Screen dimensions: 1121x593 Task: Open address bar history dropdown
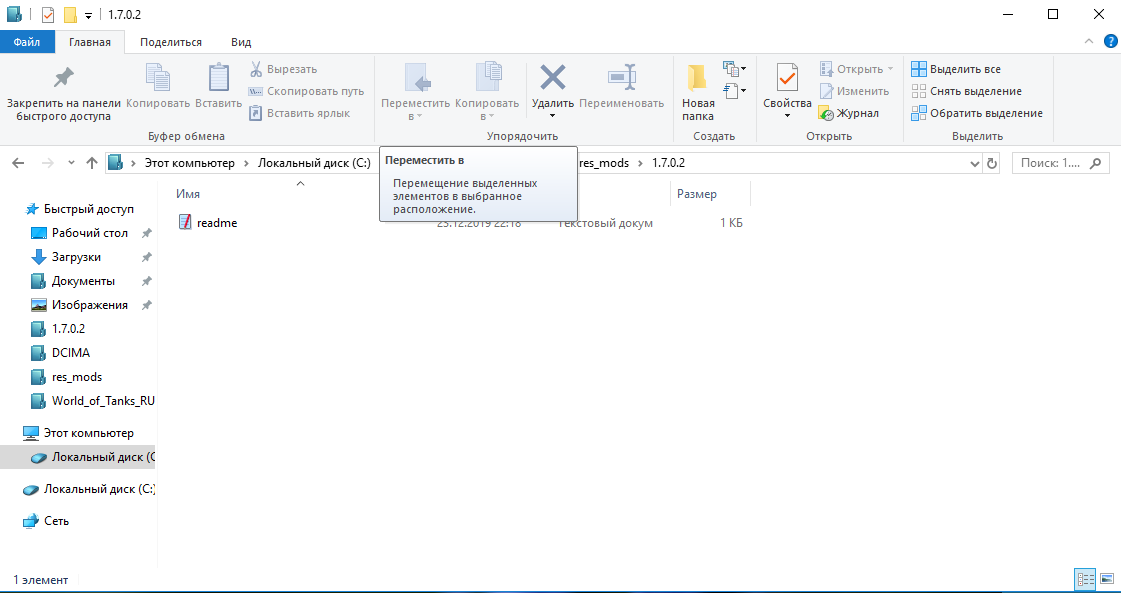click(x=975, y=163)
